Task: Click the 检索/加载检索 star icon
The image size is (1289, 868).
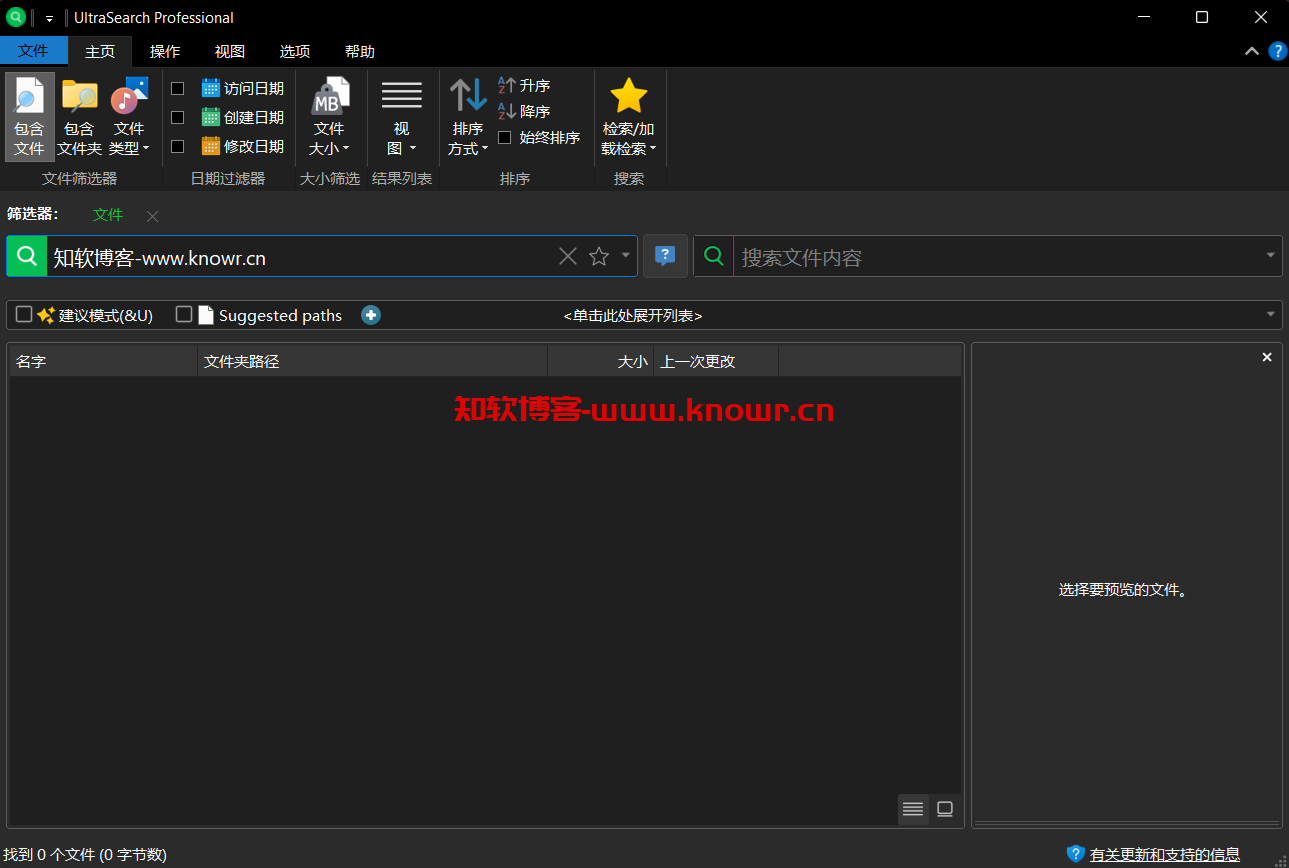Action: pyautogui.click(x=629, y=96)
